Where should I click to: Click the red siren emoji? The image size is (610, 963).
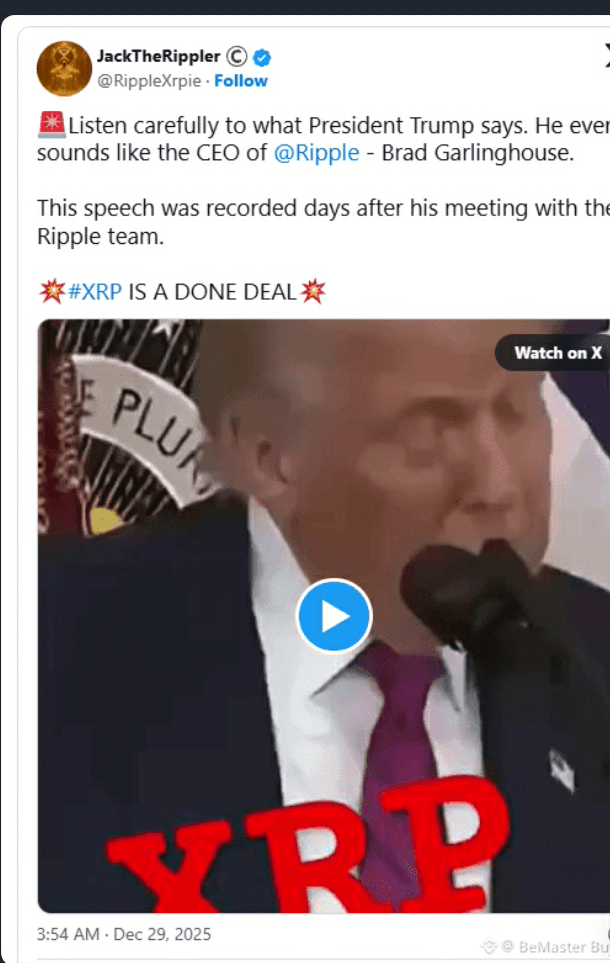pos(52,125)
